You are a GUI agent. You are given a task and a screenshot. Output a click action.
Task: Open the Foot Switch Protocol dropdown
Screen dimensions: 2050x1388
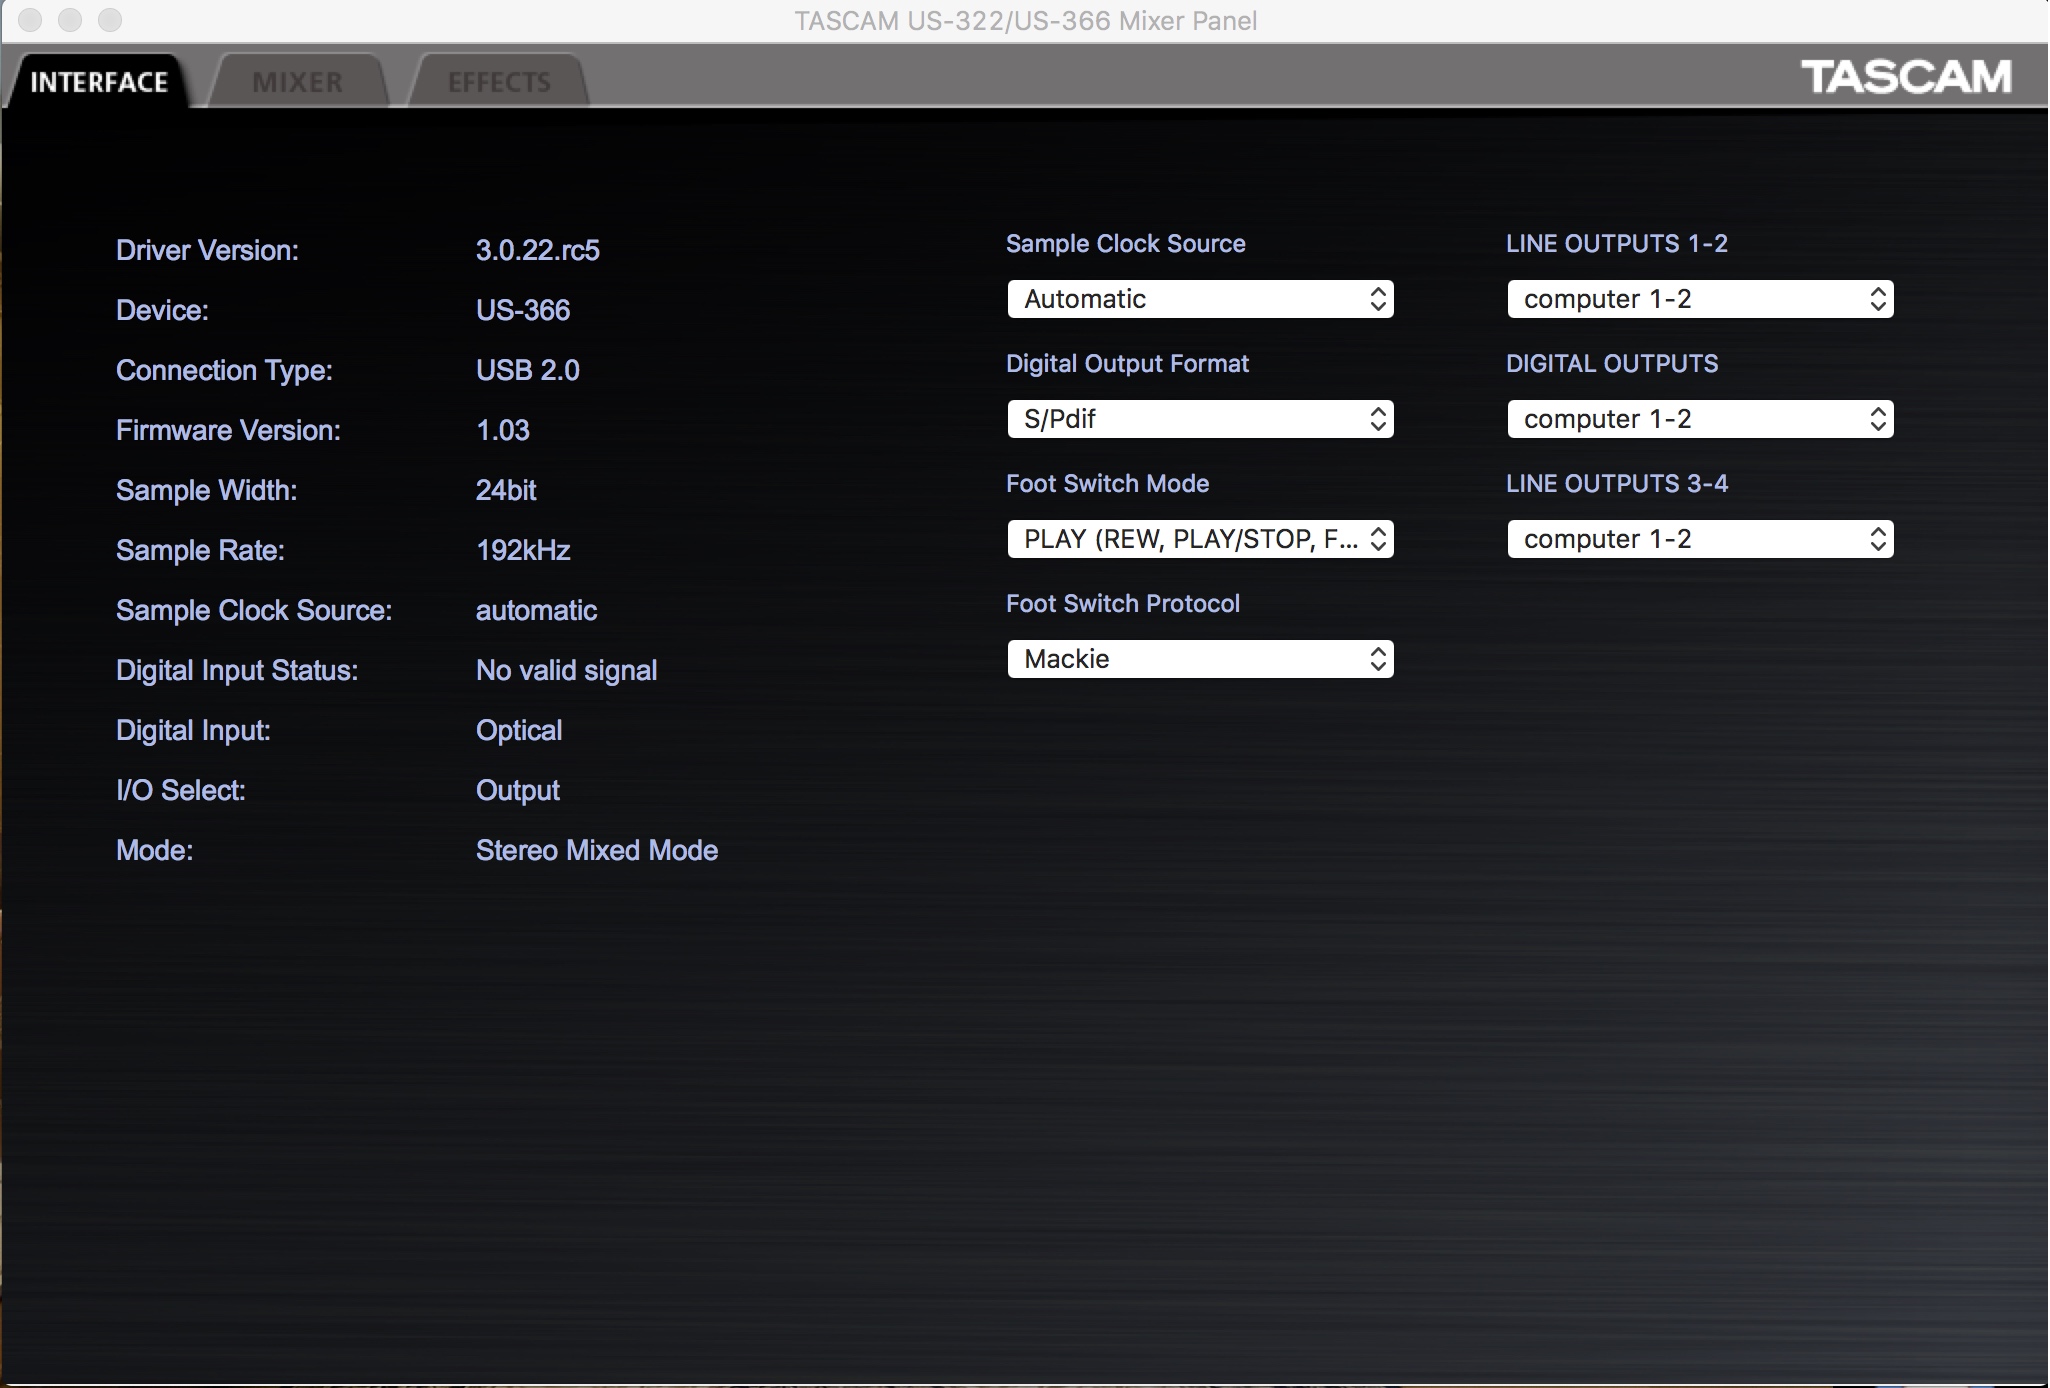click(x=1199, y=659)
